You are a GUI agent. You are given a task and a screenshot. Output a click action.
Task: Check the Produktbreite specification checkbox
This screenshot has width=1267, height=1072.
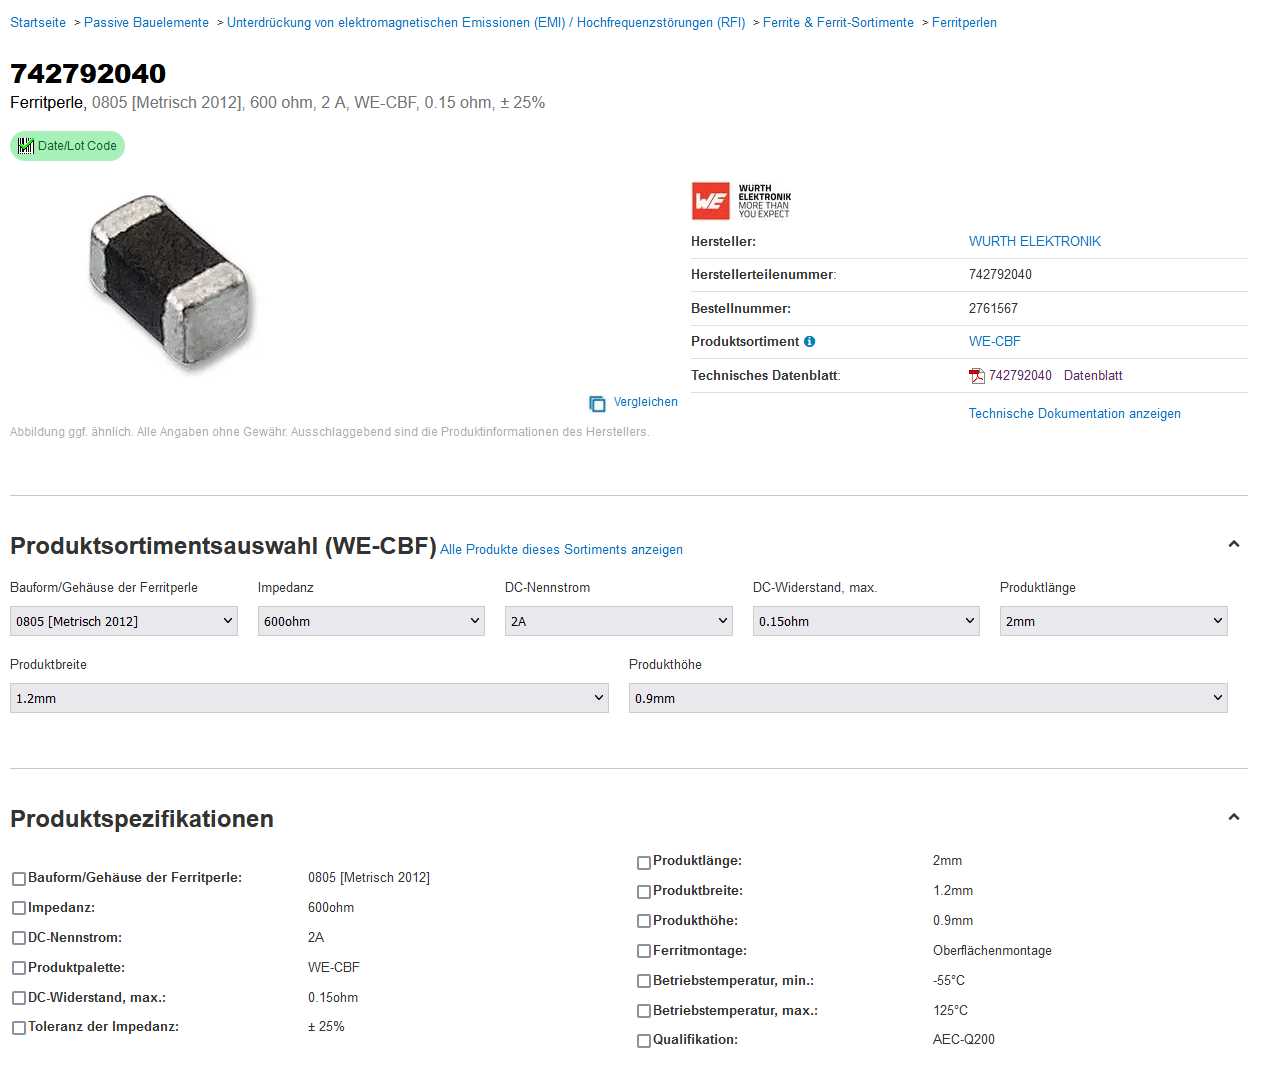coord(644,892)
